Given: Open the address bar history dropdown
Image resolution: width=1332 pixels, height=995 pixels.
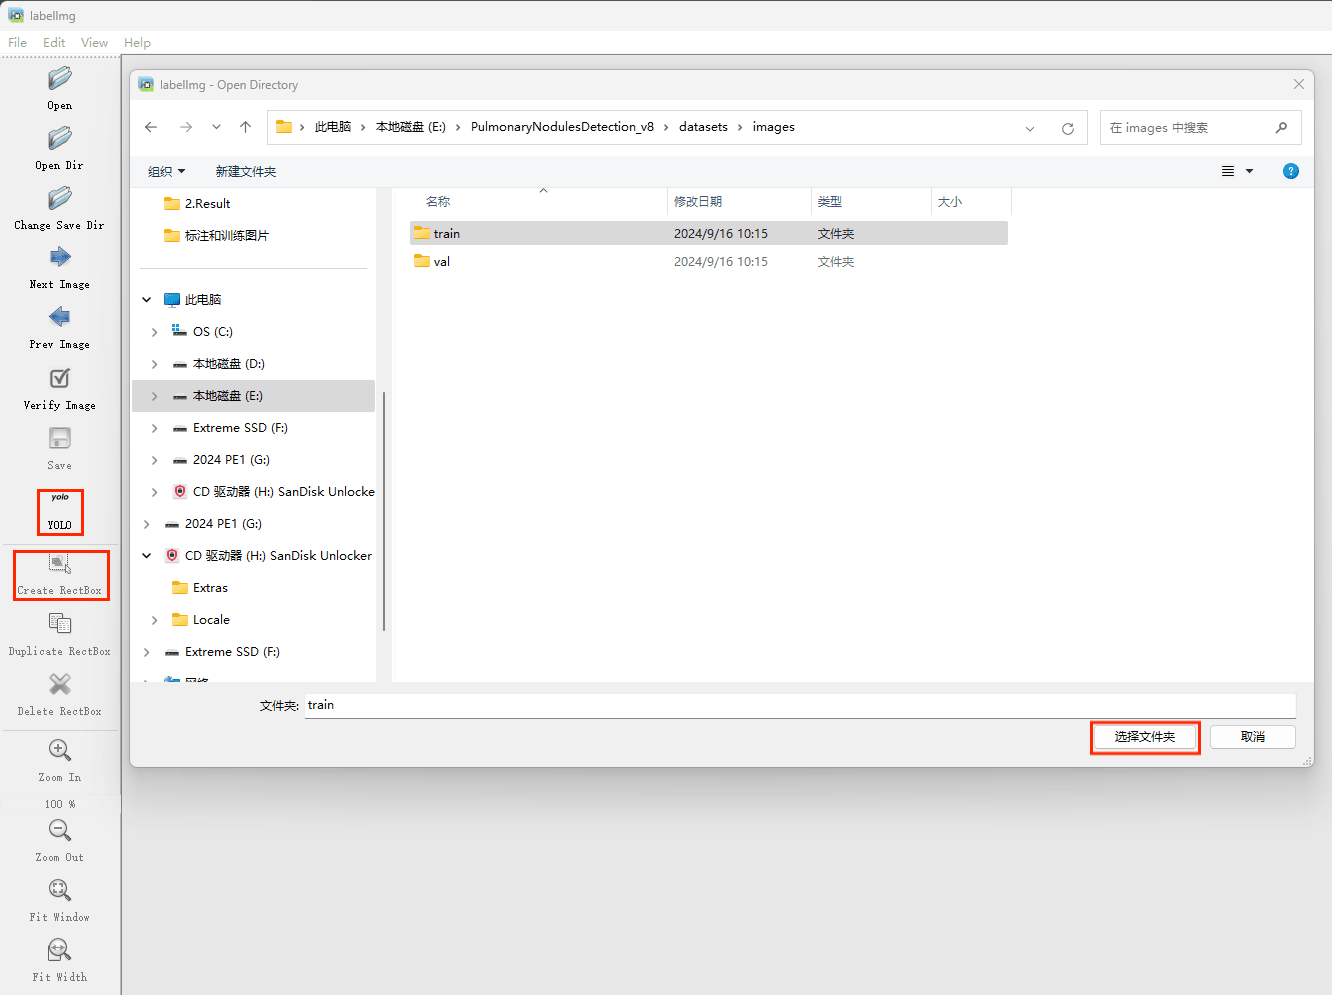Looking at the screenshot, I should click(1030, 128).
